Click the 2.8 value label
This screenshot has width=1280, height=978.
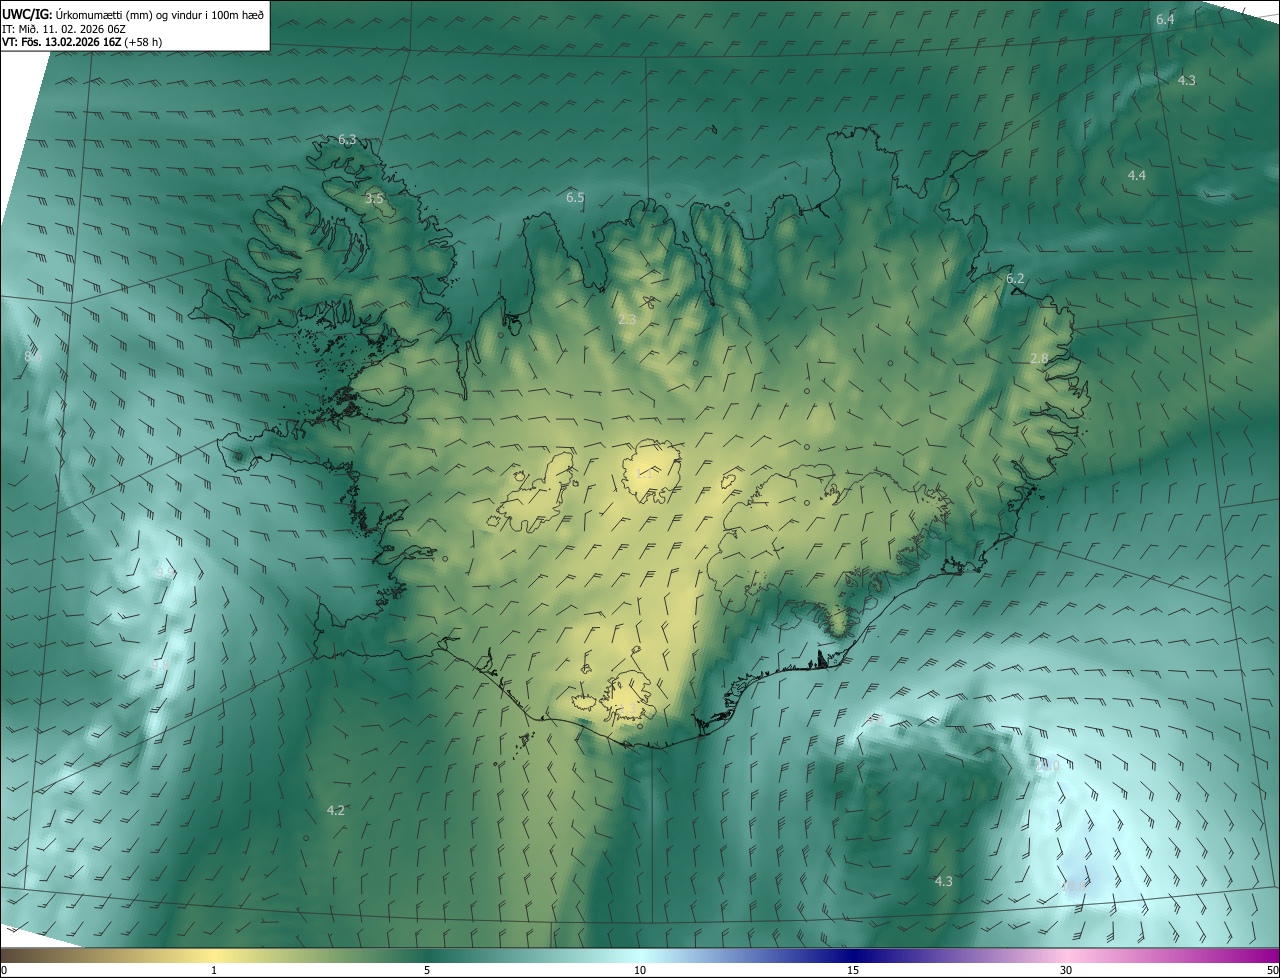point(1039,359)
